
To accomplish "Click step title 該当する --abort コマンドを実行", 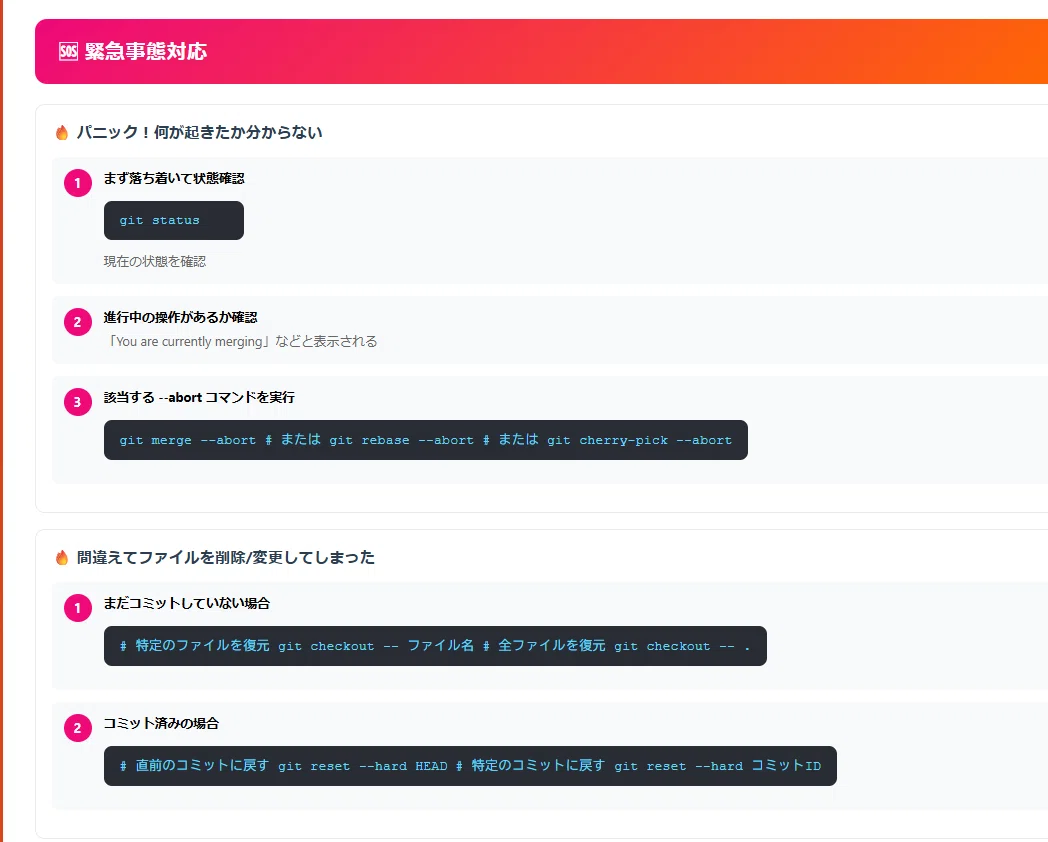I will coord(199,398).
